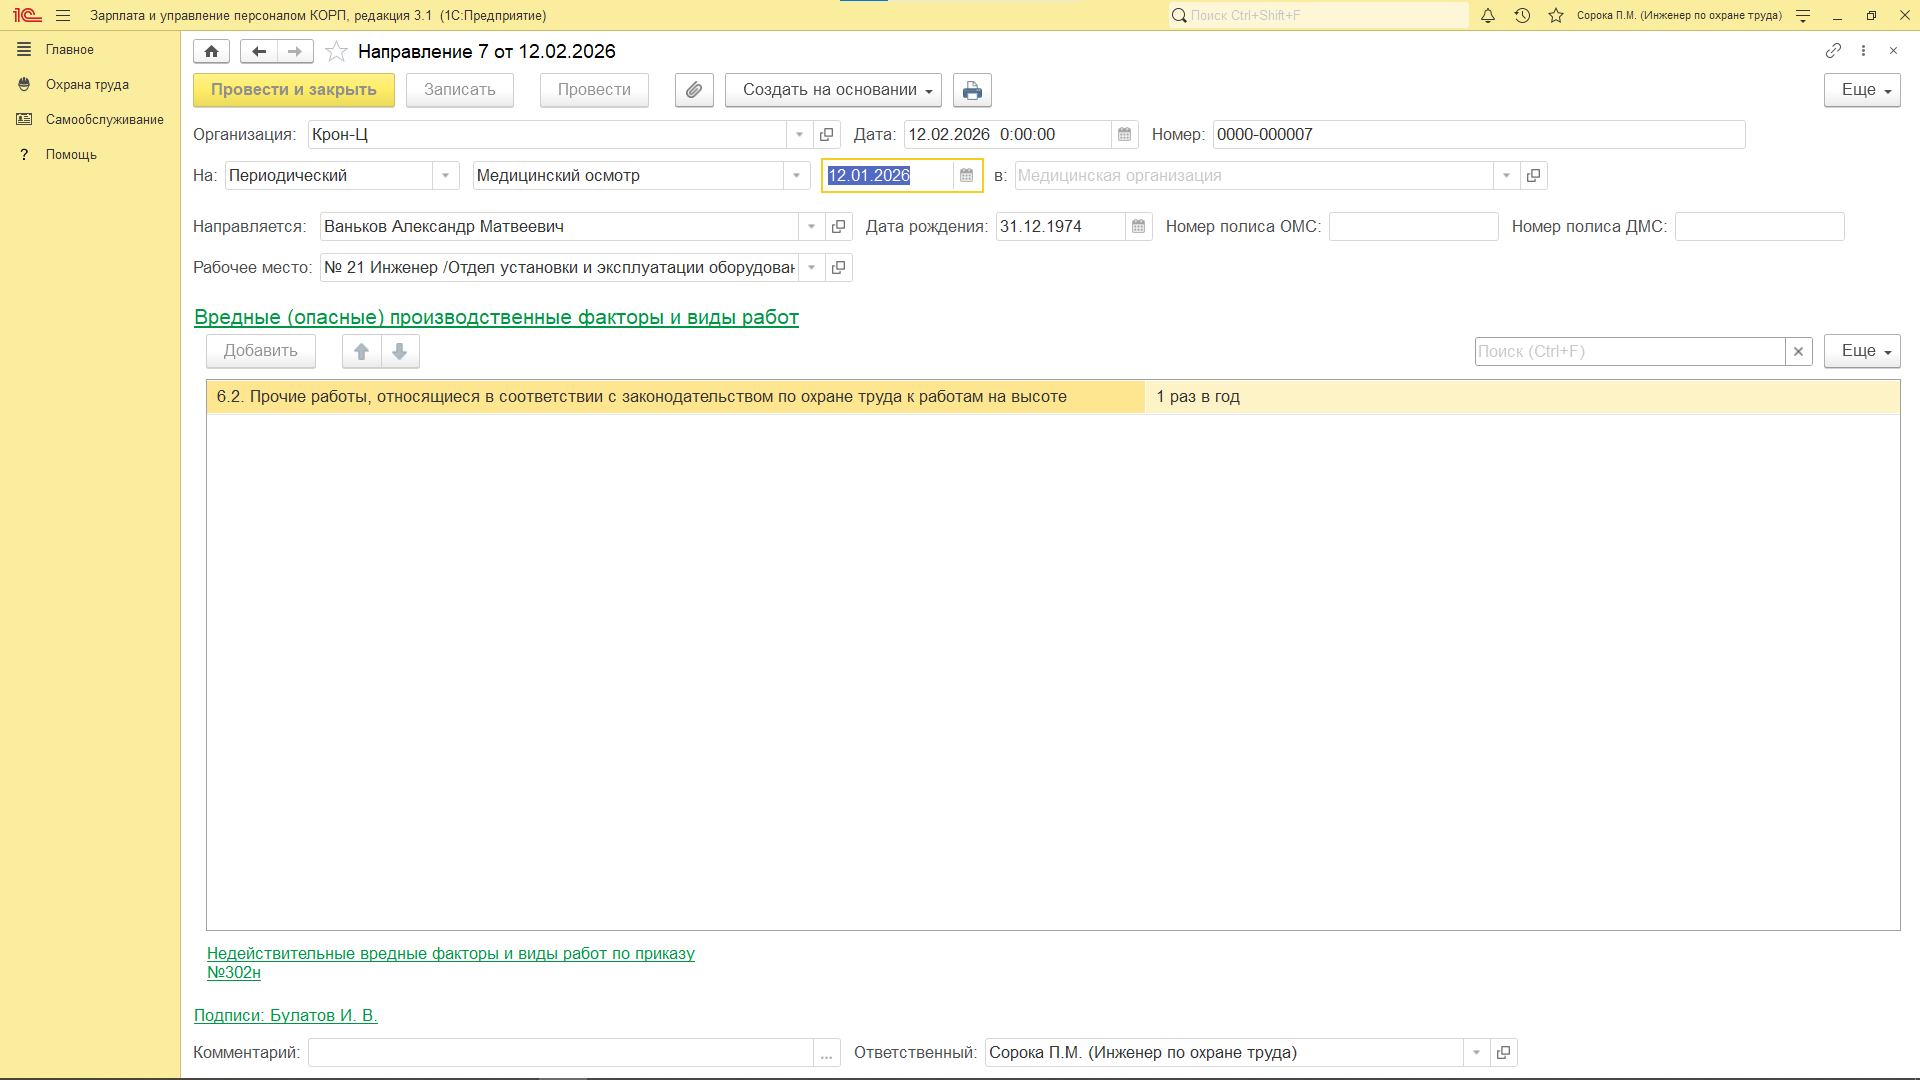Viewport: 1920px width, 1080px height.
Task: Open calendar picker for birth date
Action: [1138, 227]
